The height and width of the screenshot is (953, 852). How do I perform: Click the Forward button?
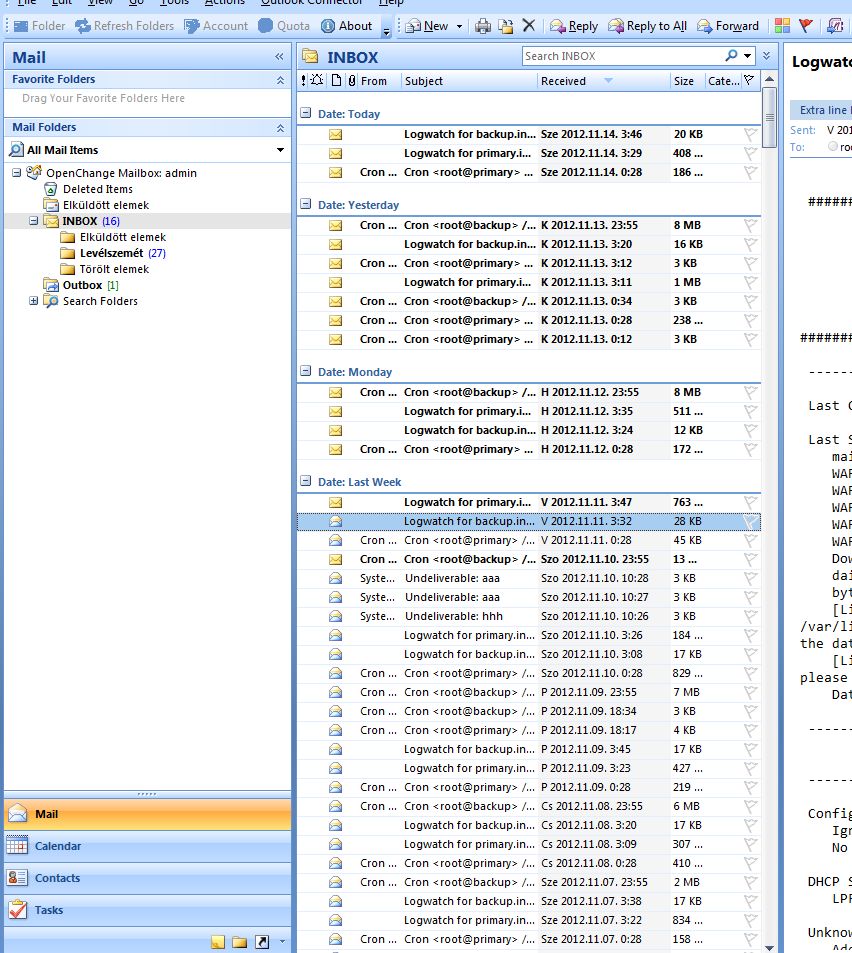pos(728,26)
